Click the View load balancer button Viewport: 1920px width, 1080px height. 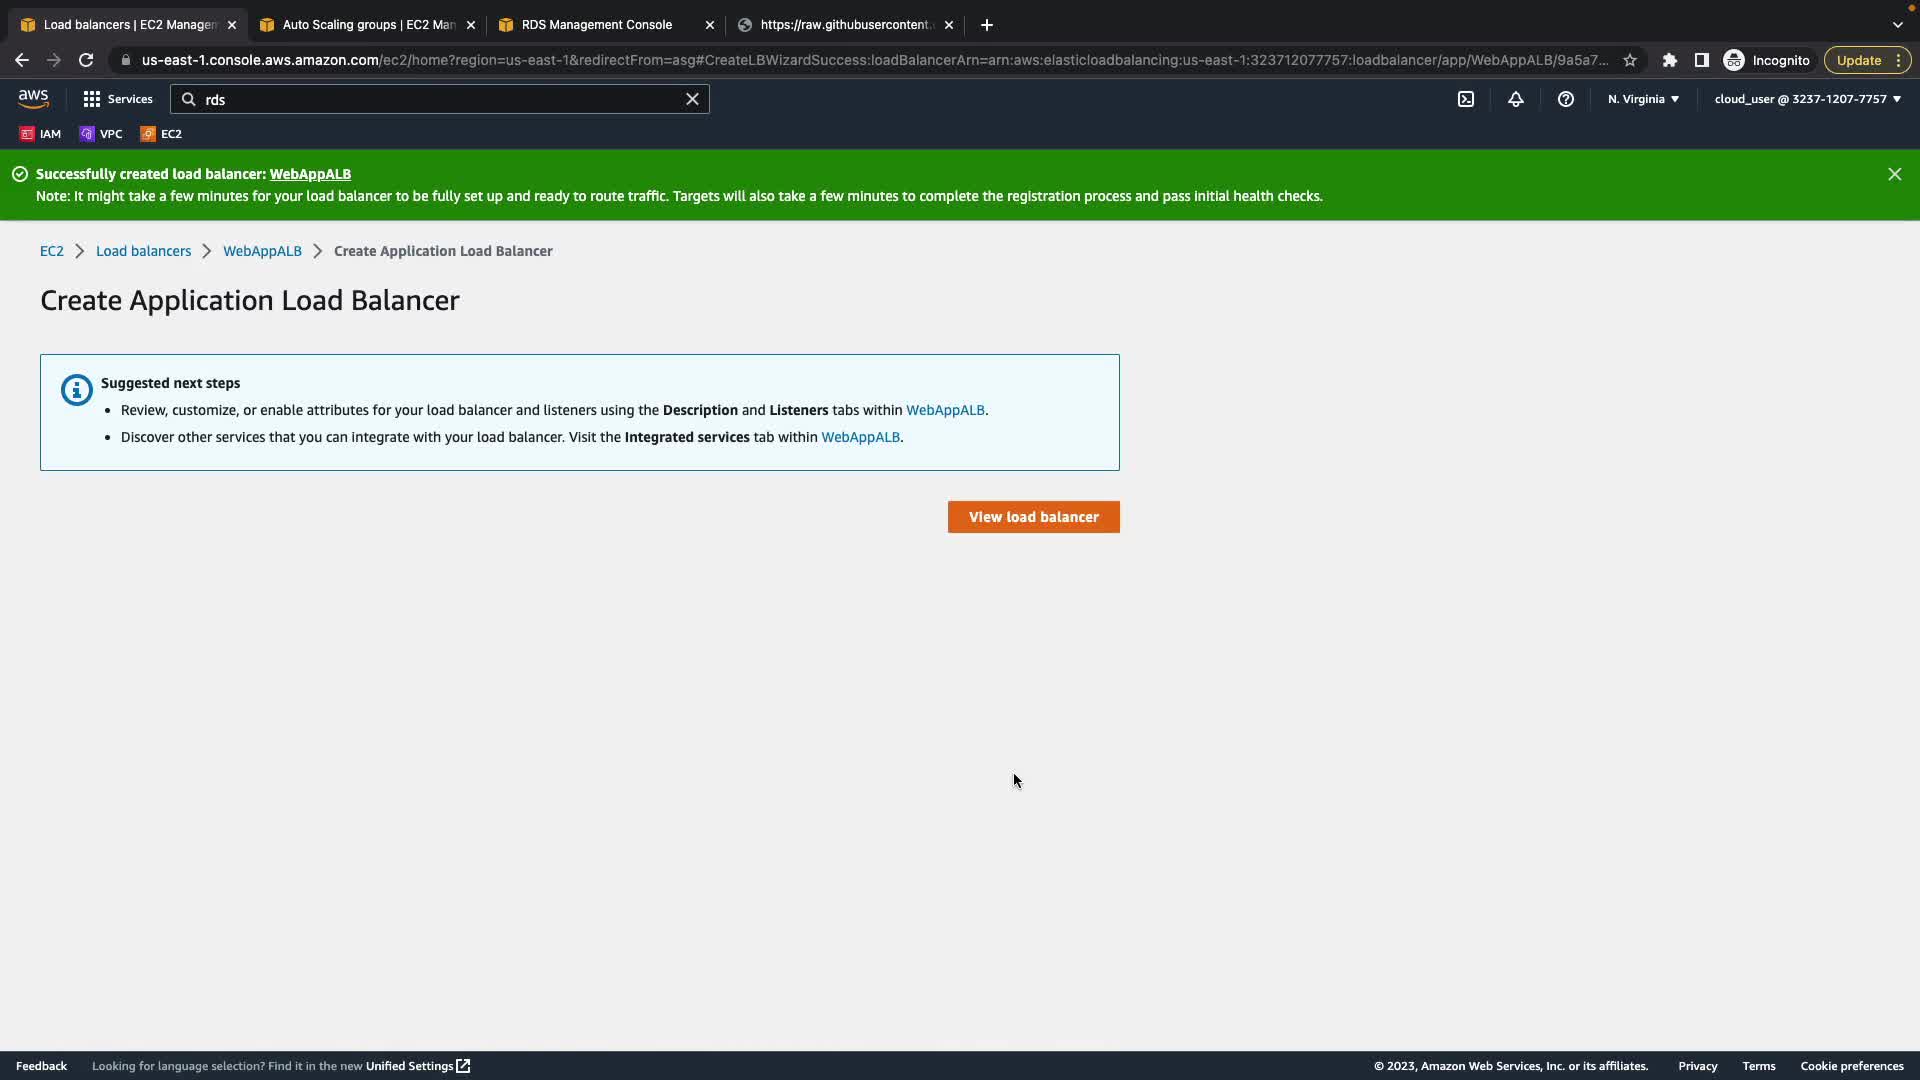(x=1033, y=517)
